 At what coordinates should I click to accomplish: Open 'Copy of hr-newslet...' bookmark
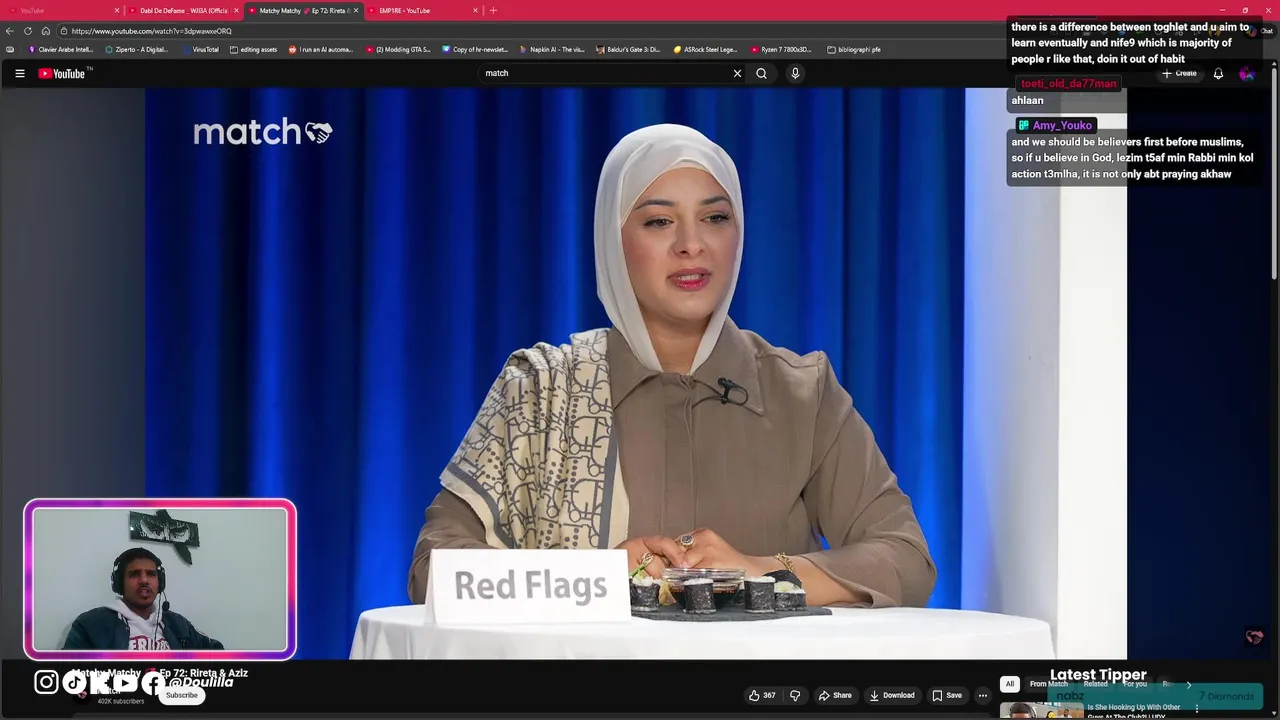point(475,49)
